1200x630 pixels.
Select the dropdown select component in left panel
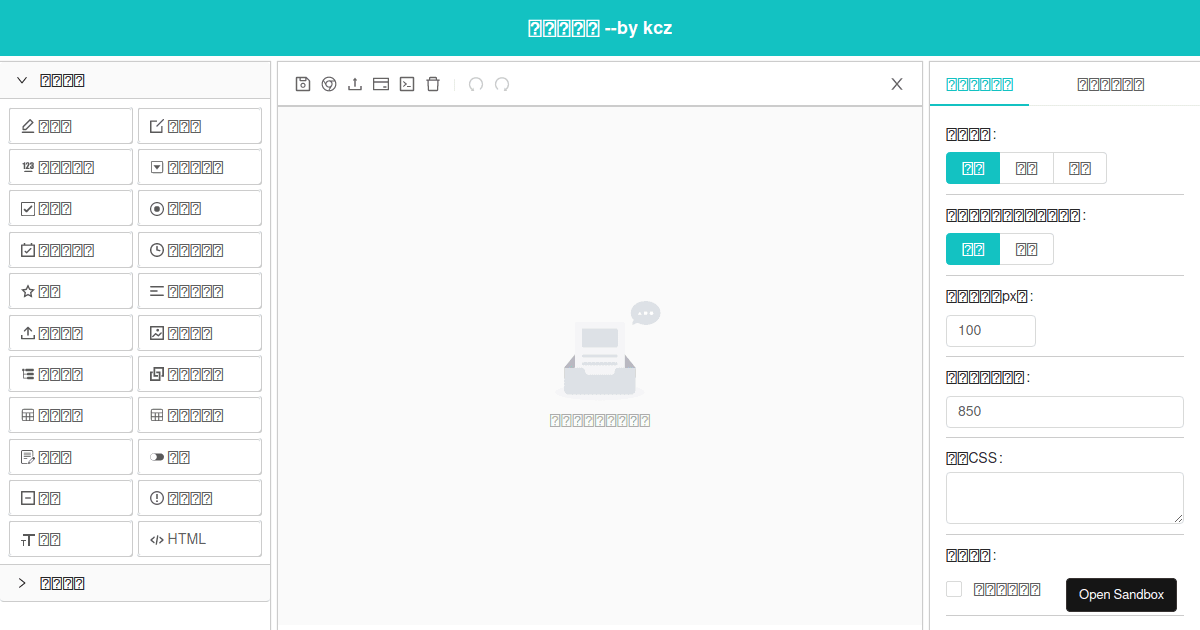(x=199, y=166)
